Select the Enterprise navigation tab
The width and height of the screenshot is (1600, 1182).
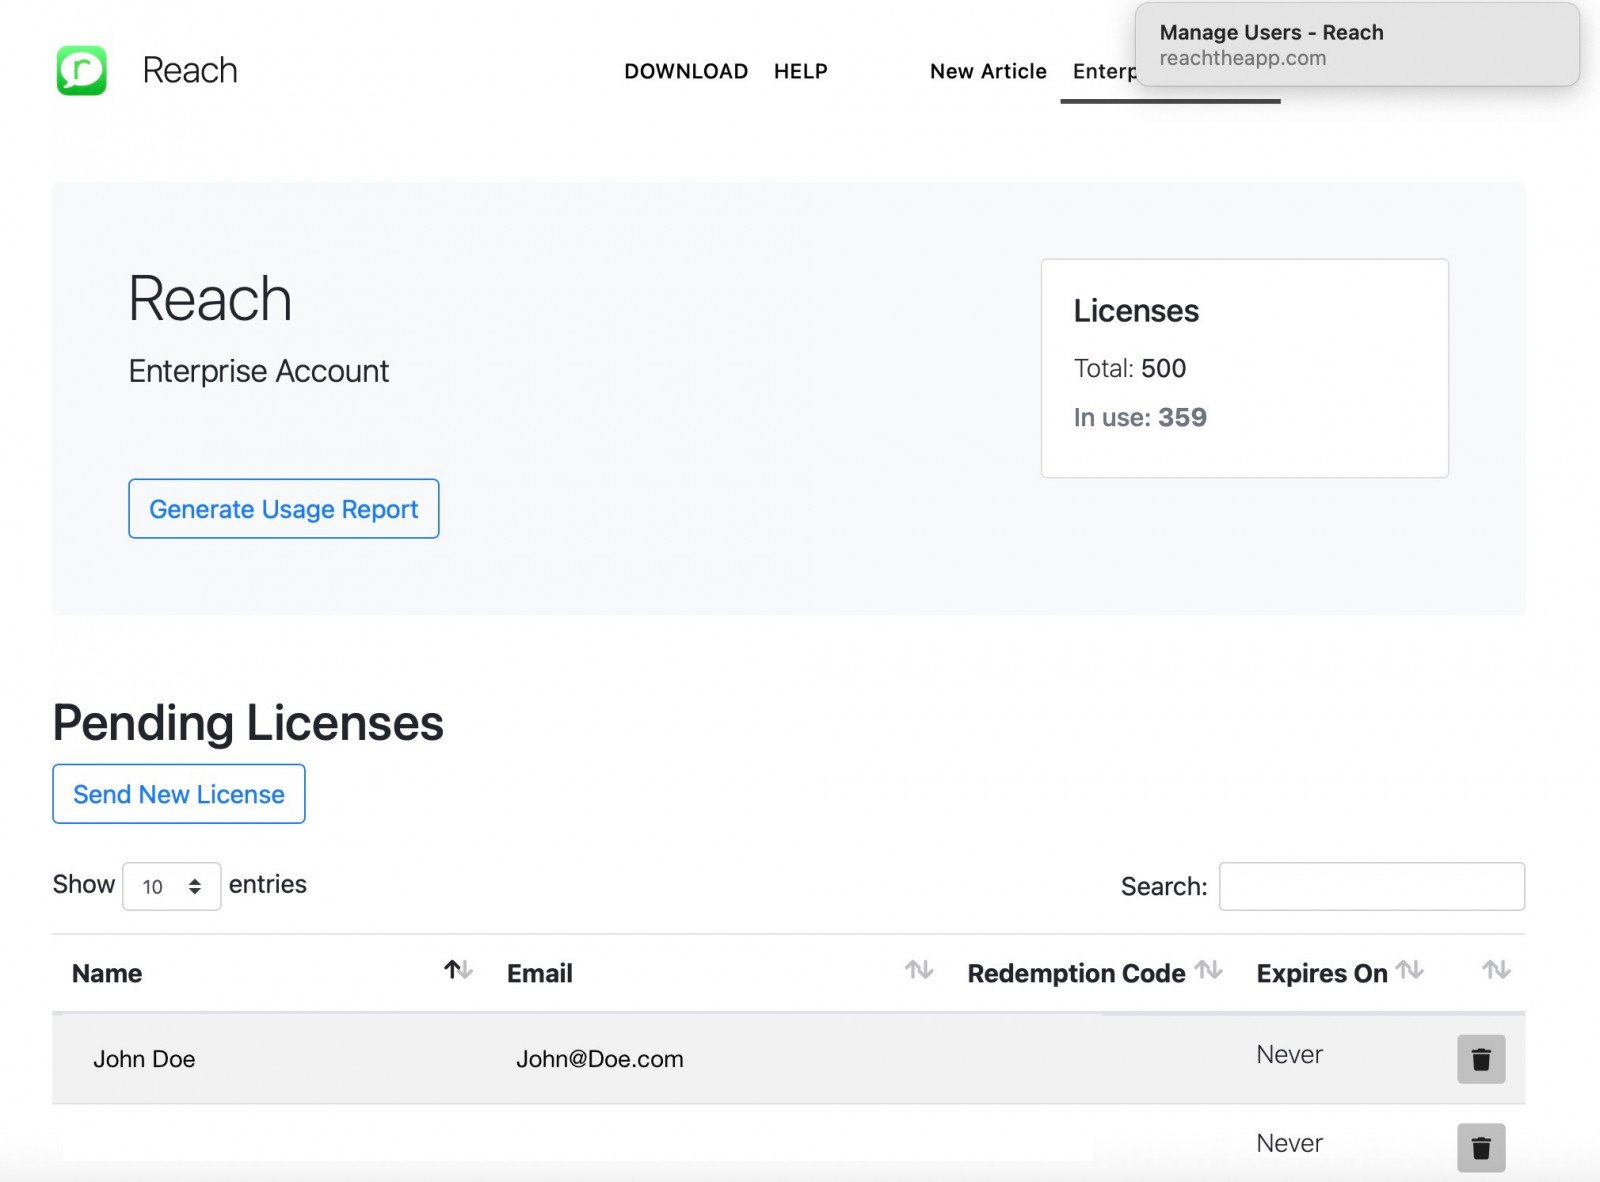[x=1103, y=72]
